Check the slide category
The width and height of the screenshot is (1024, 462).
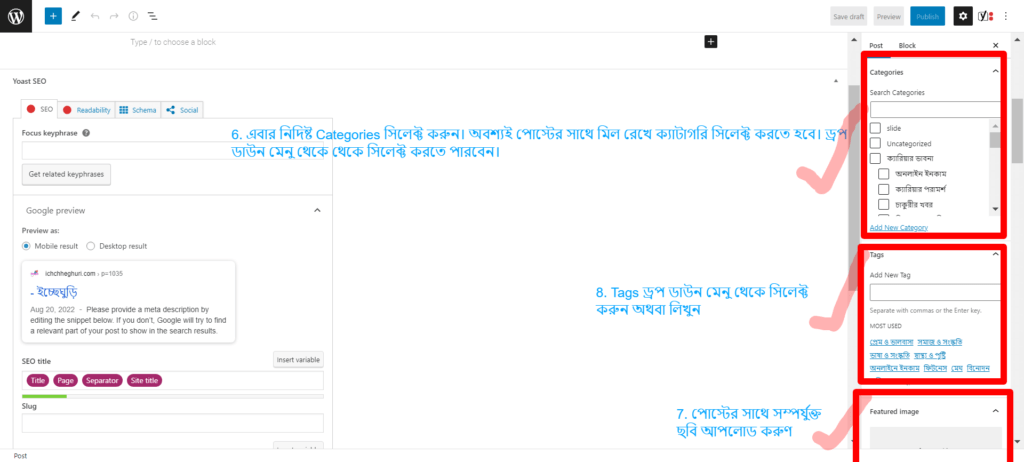coord(876,128)
